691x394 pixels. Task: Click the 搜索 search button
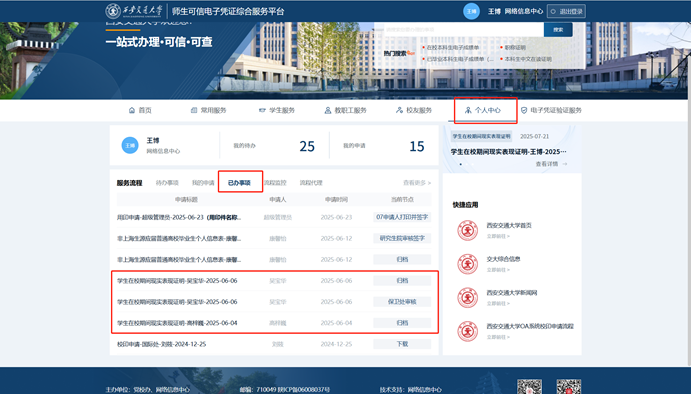pos(558,30)
